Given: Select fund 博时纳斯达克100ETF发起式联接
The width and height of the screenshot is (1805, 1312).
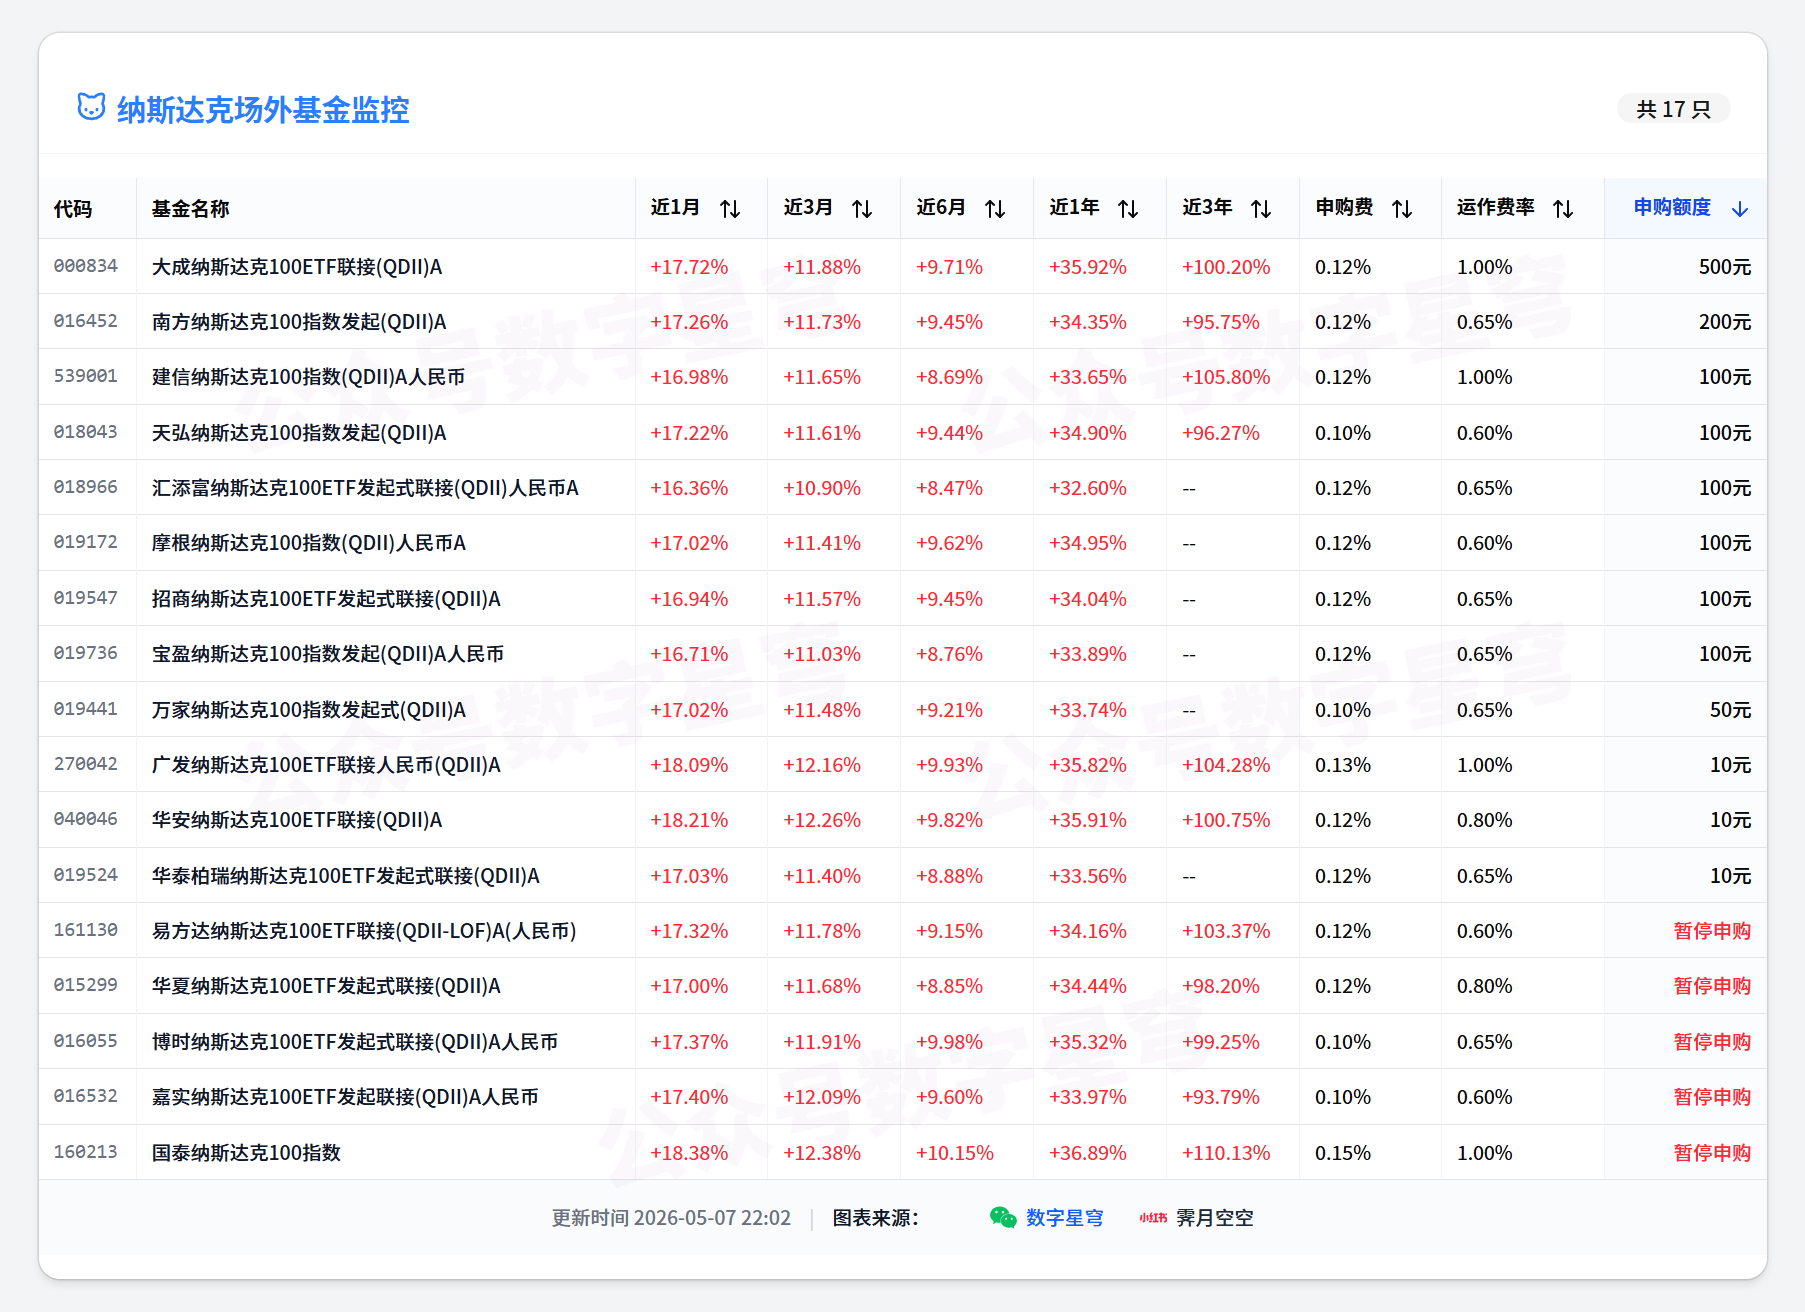Looking at the screenshot, I should [x=355, y=1042].
